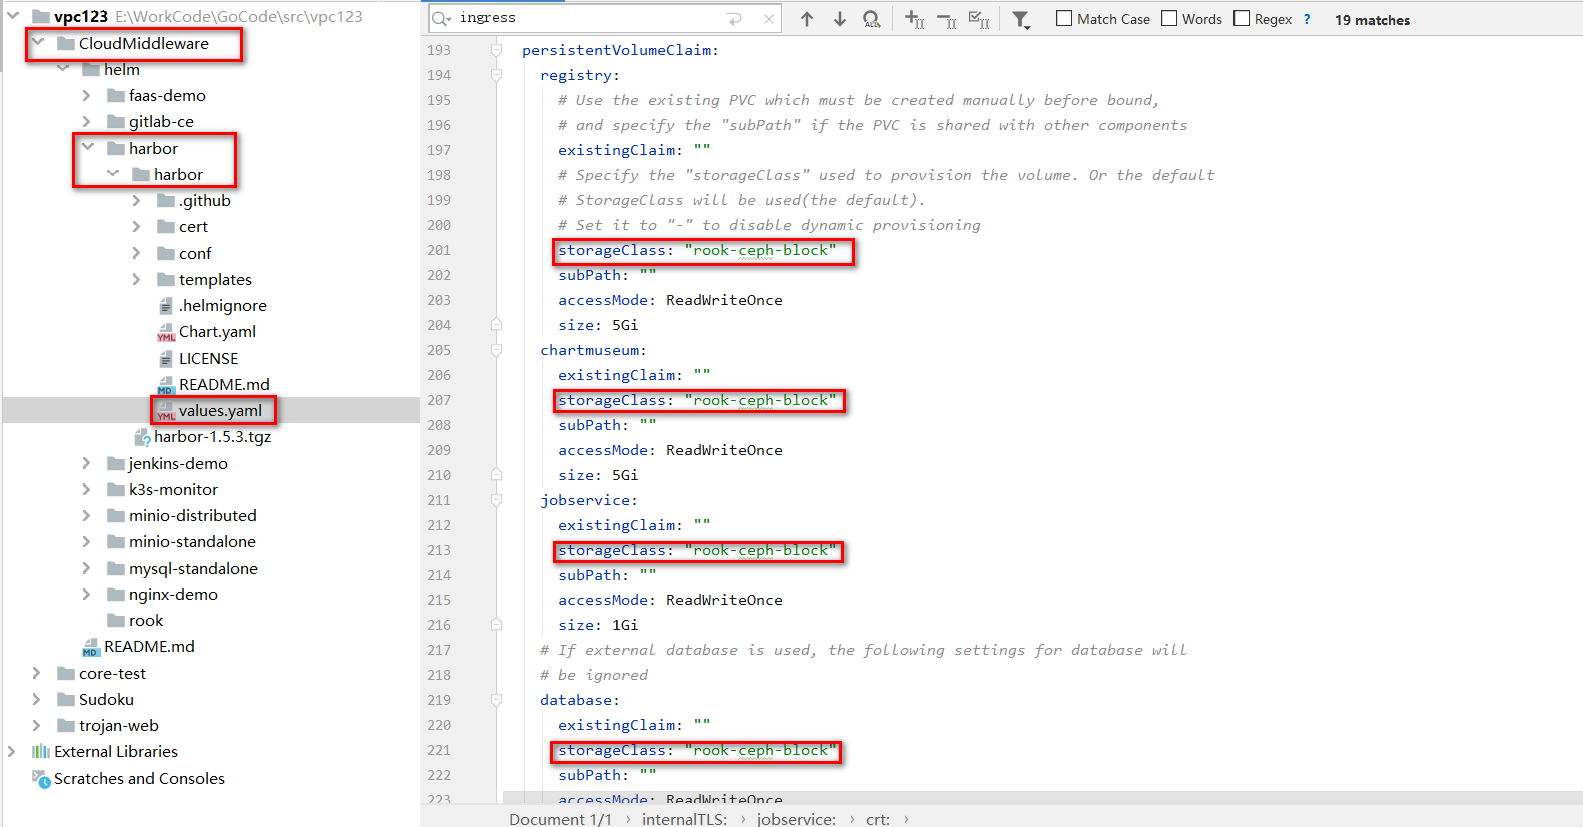Fold the jobservice block at line 211
The height and width of the screenshot is (827, 1583).
496,500
